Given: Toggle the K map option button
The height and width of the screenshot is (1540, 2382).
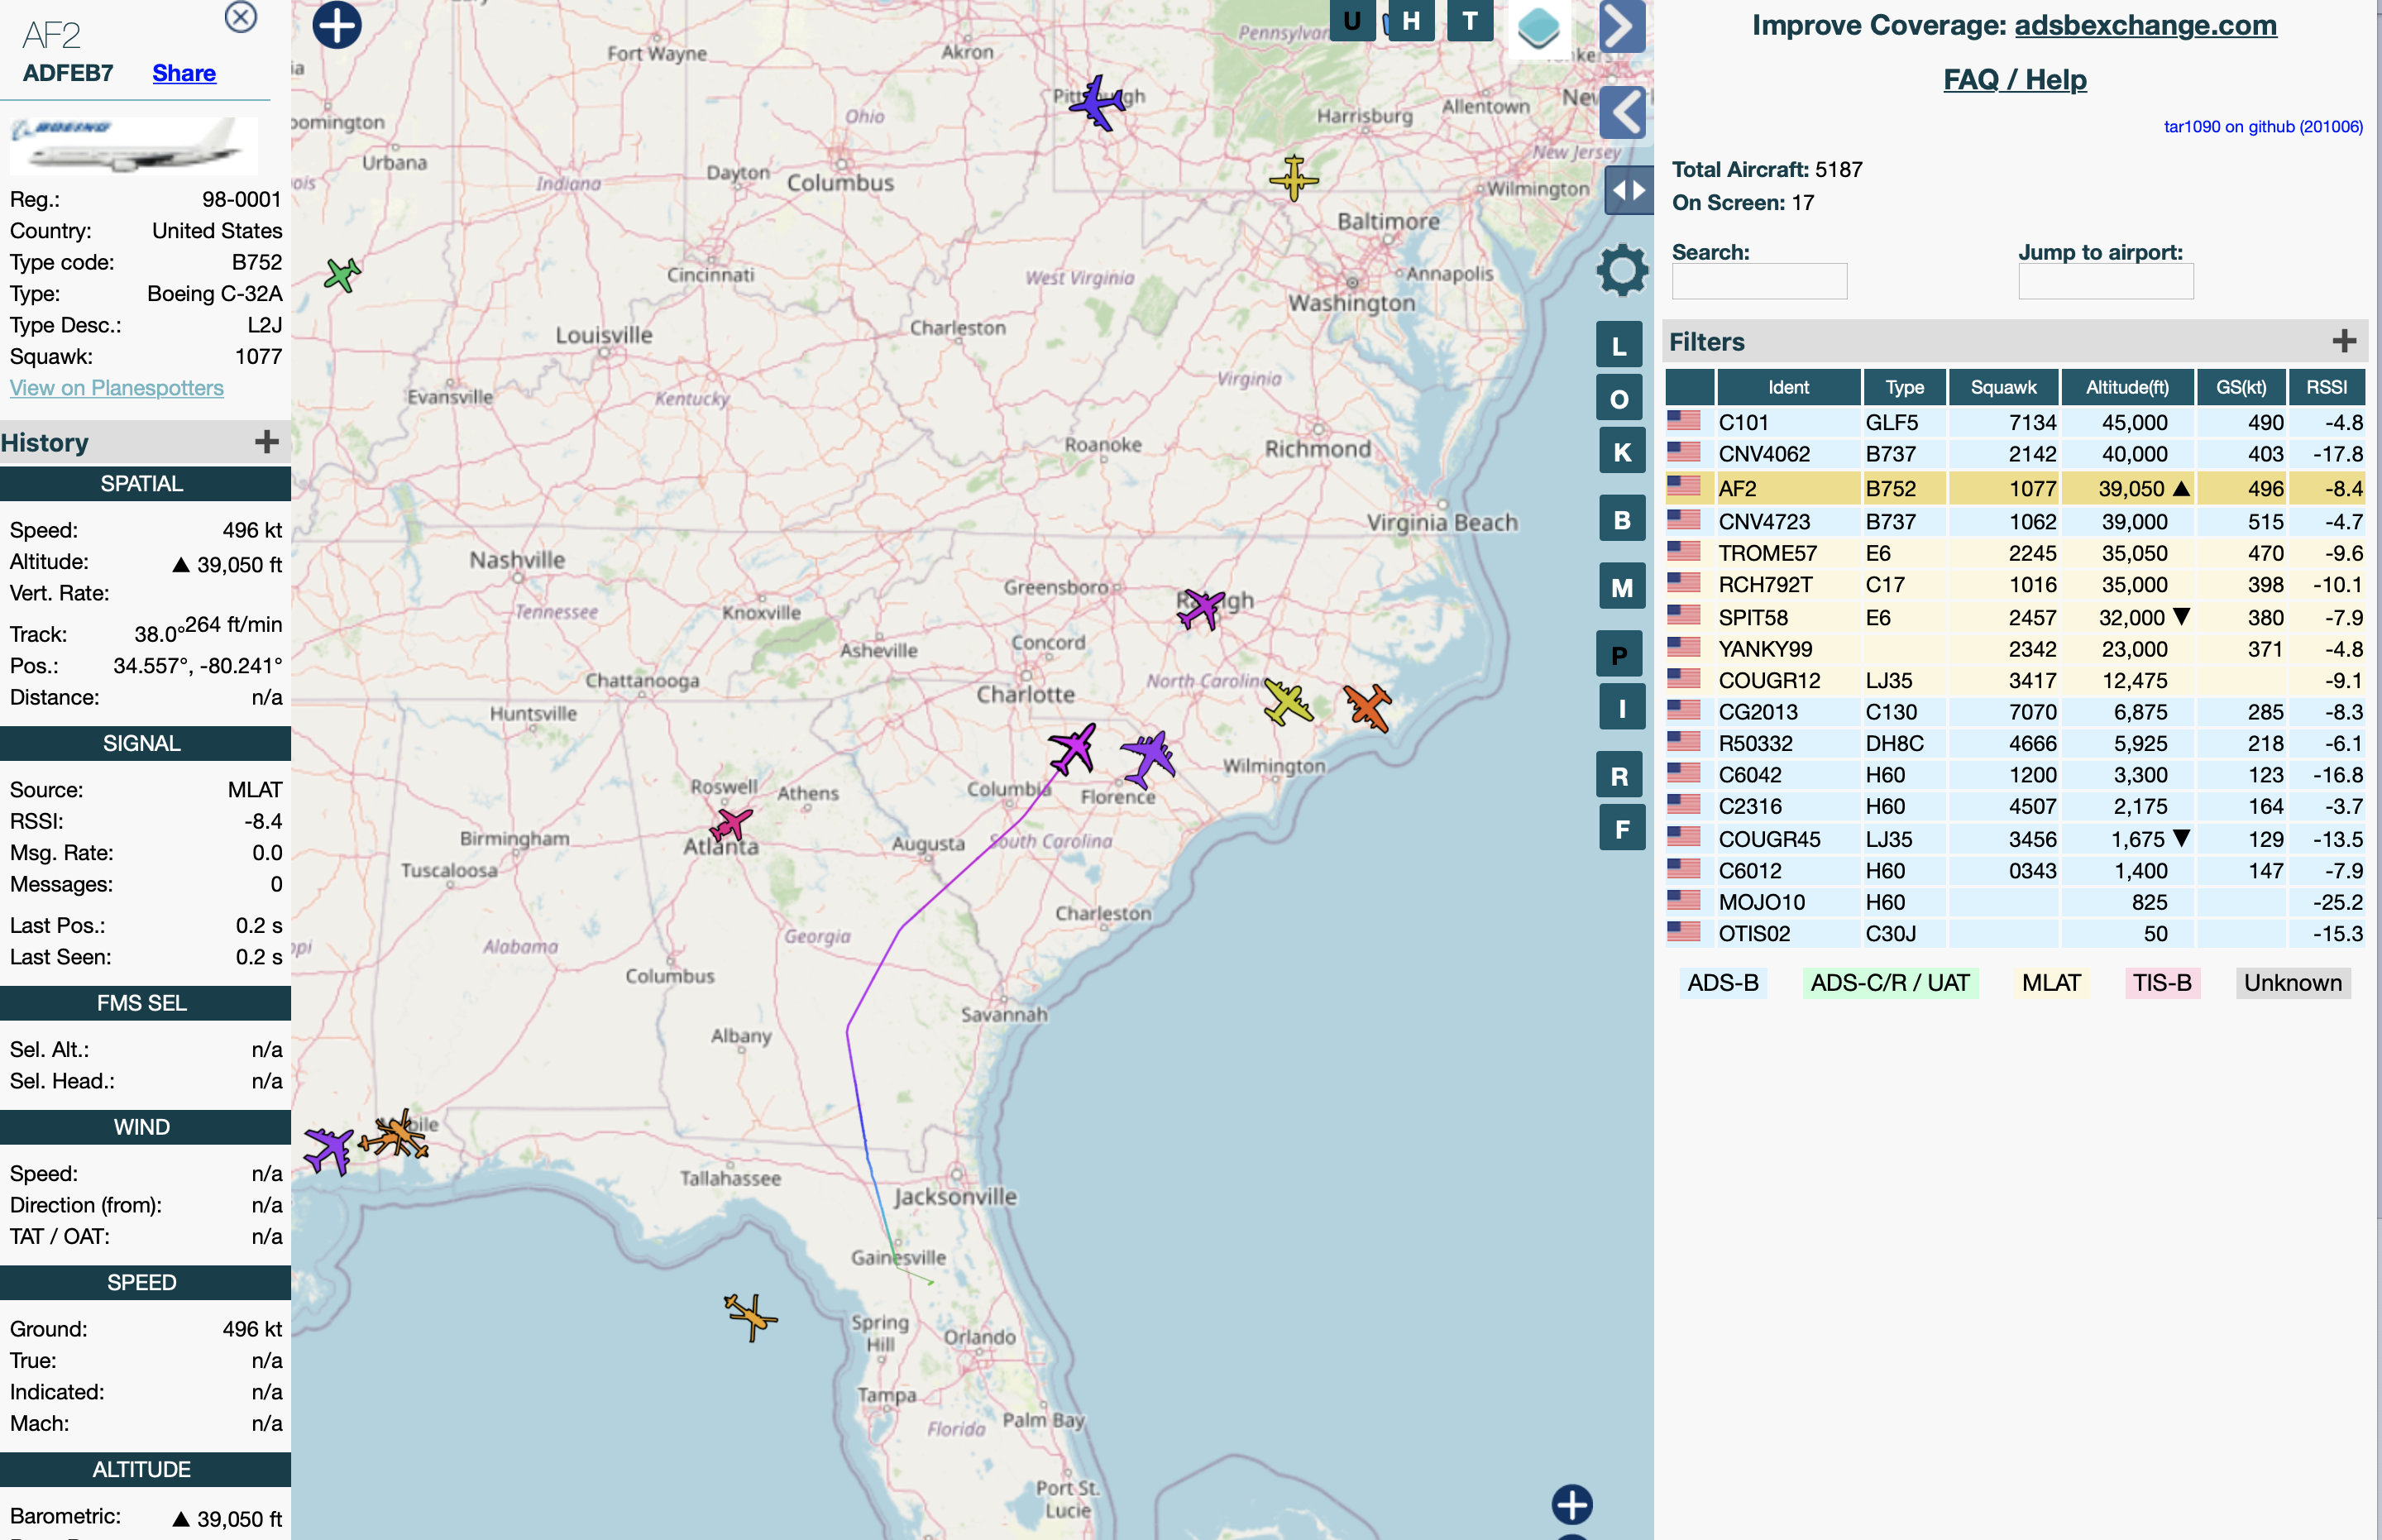Looking at the screenshot, I should 1621,452.
